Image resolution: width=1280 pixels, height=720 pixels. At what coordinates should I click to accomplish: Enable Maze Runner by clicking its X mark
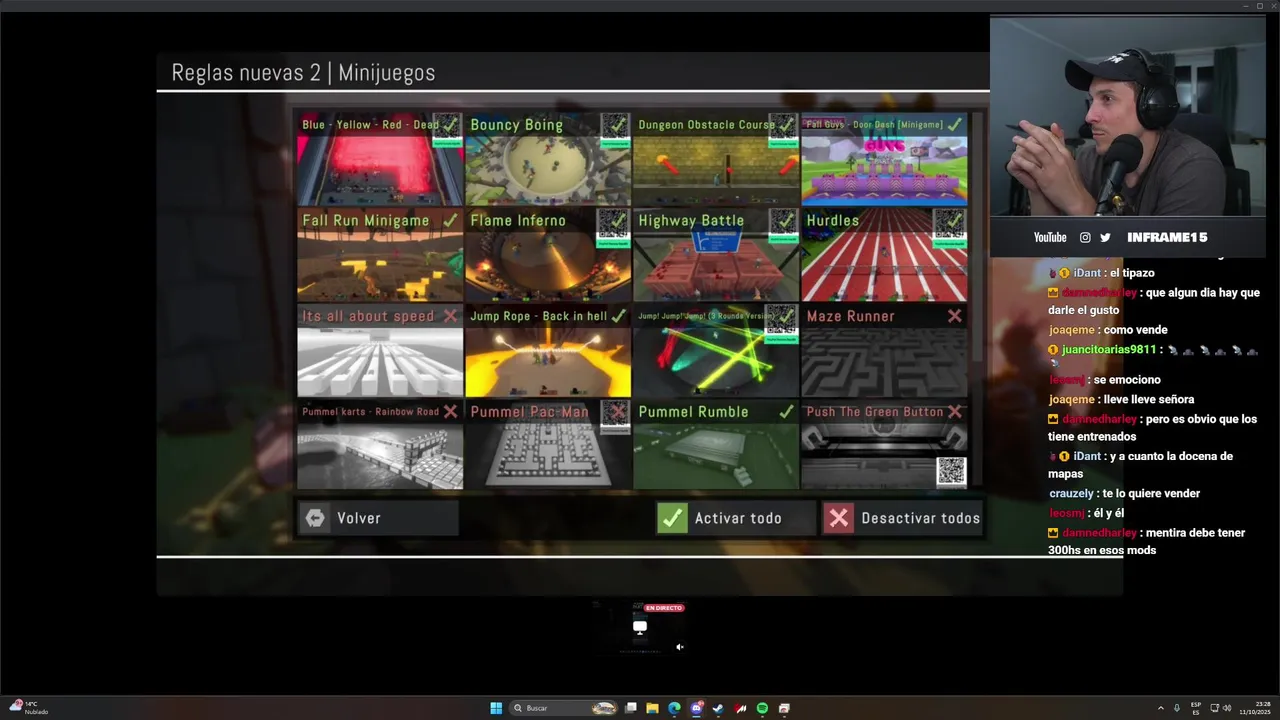coord(954,316)
